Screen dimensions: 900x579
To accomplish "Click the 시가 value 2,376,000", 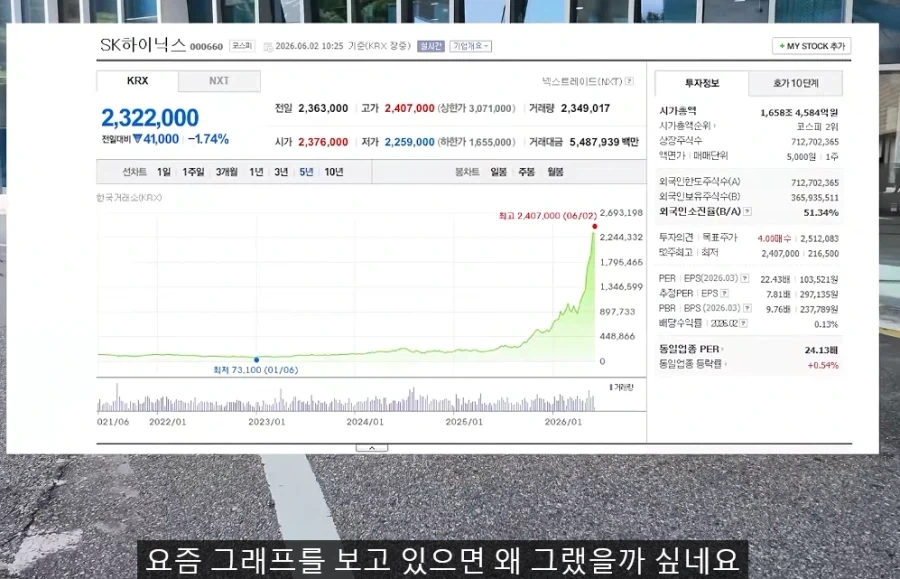I will point(323,142).
